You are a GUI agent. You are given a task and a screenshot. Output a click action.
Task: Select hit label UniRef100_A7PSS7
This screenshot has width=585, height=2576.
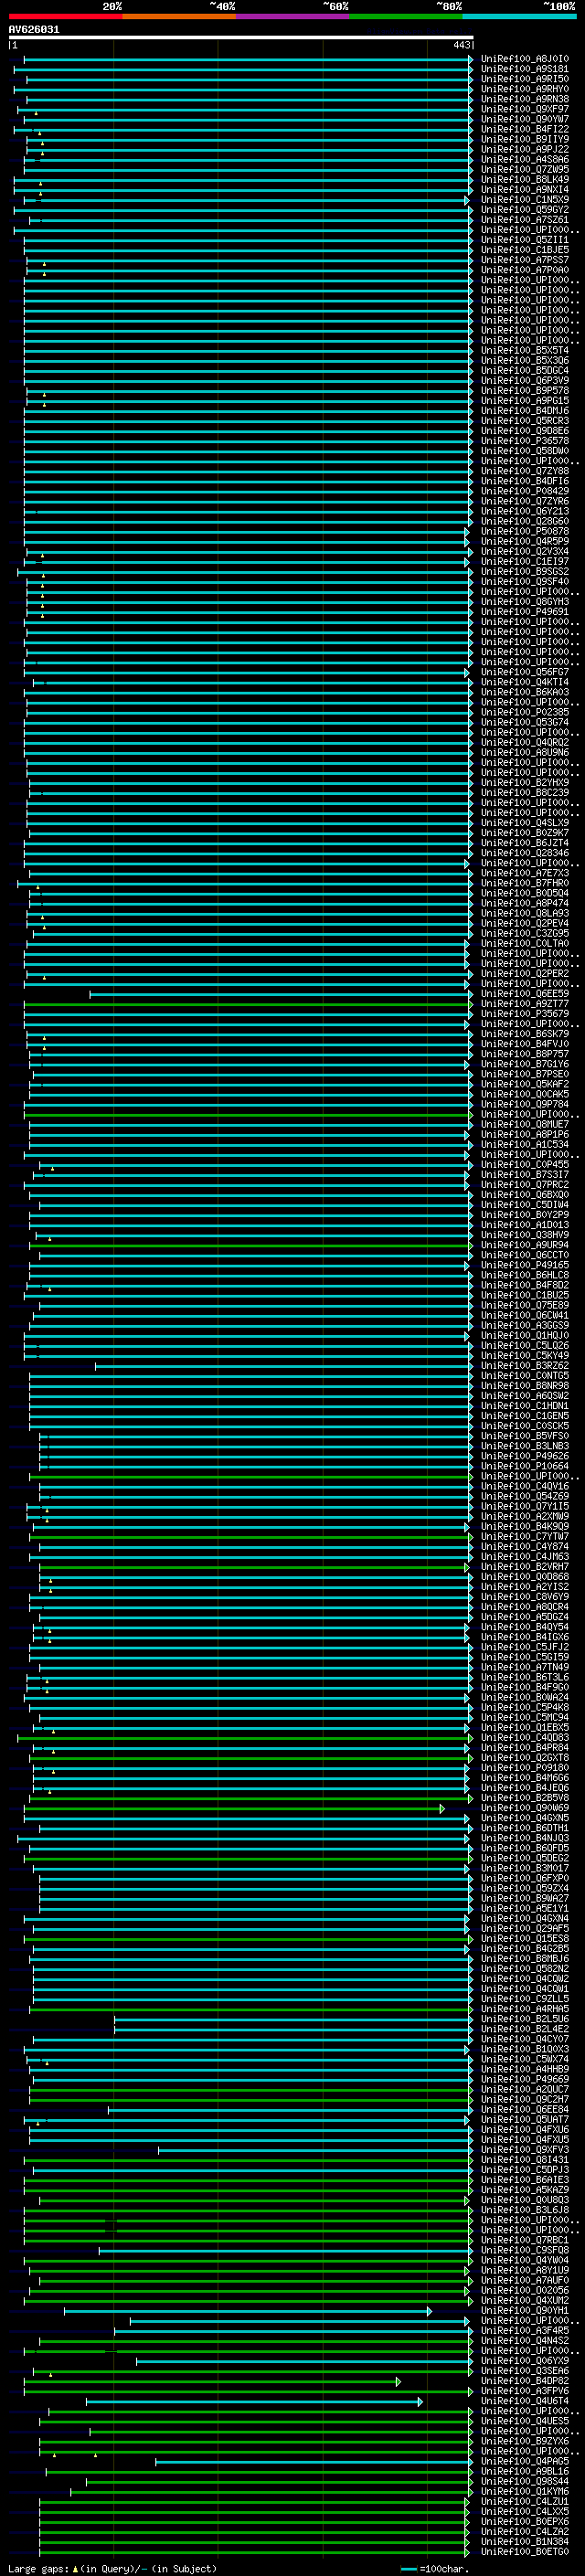[x=525, y=261]
